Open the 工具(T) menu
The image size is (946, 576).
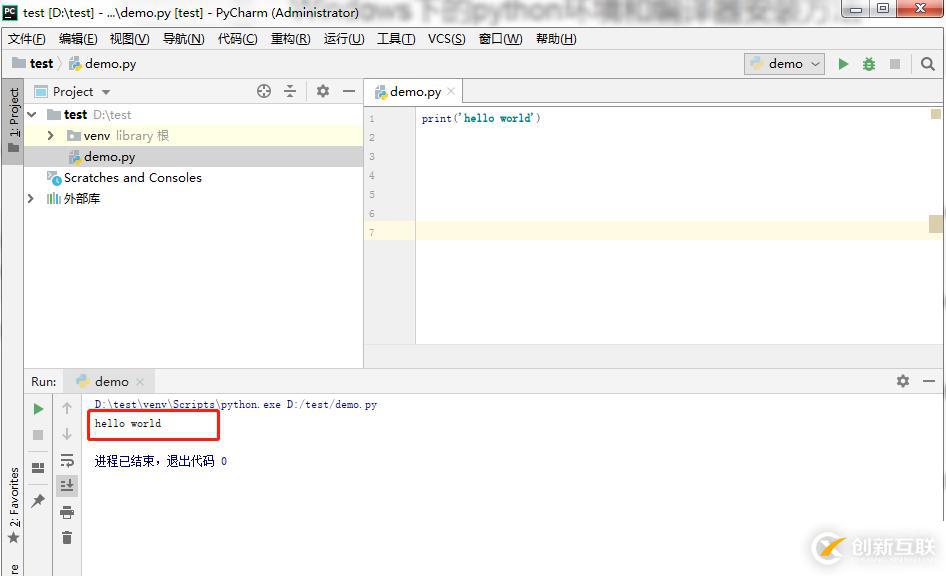pyautogui.click(x=396, y=39)
